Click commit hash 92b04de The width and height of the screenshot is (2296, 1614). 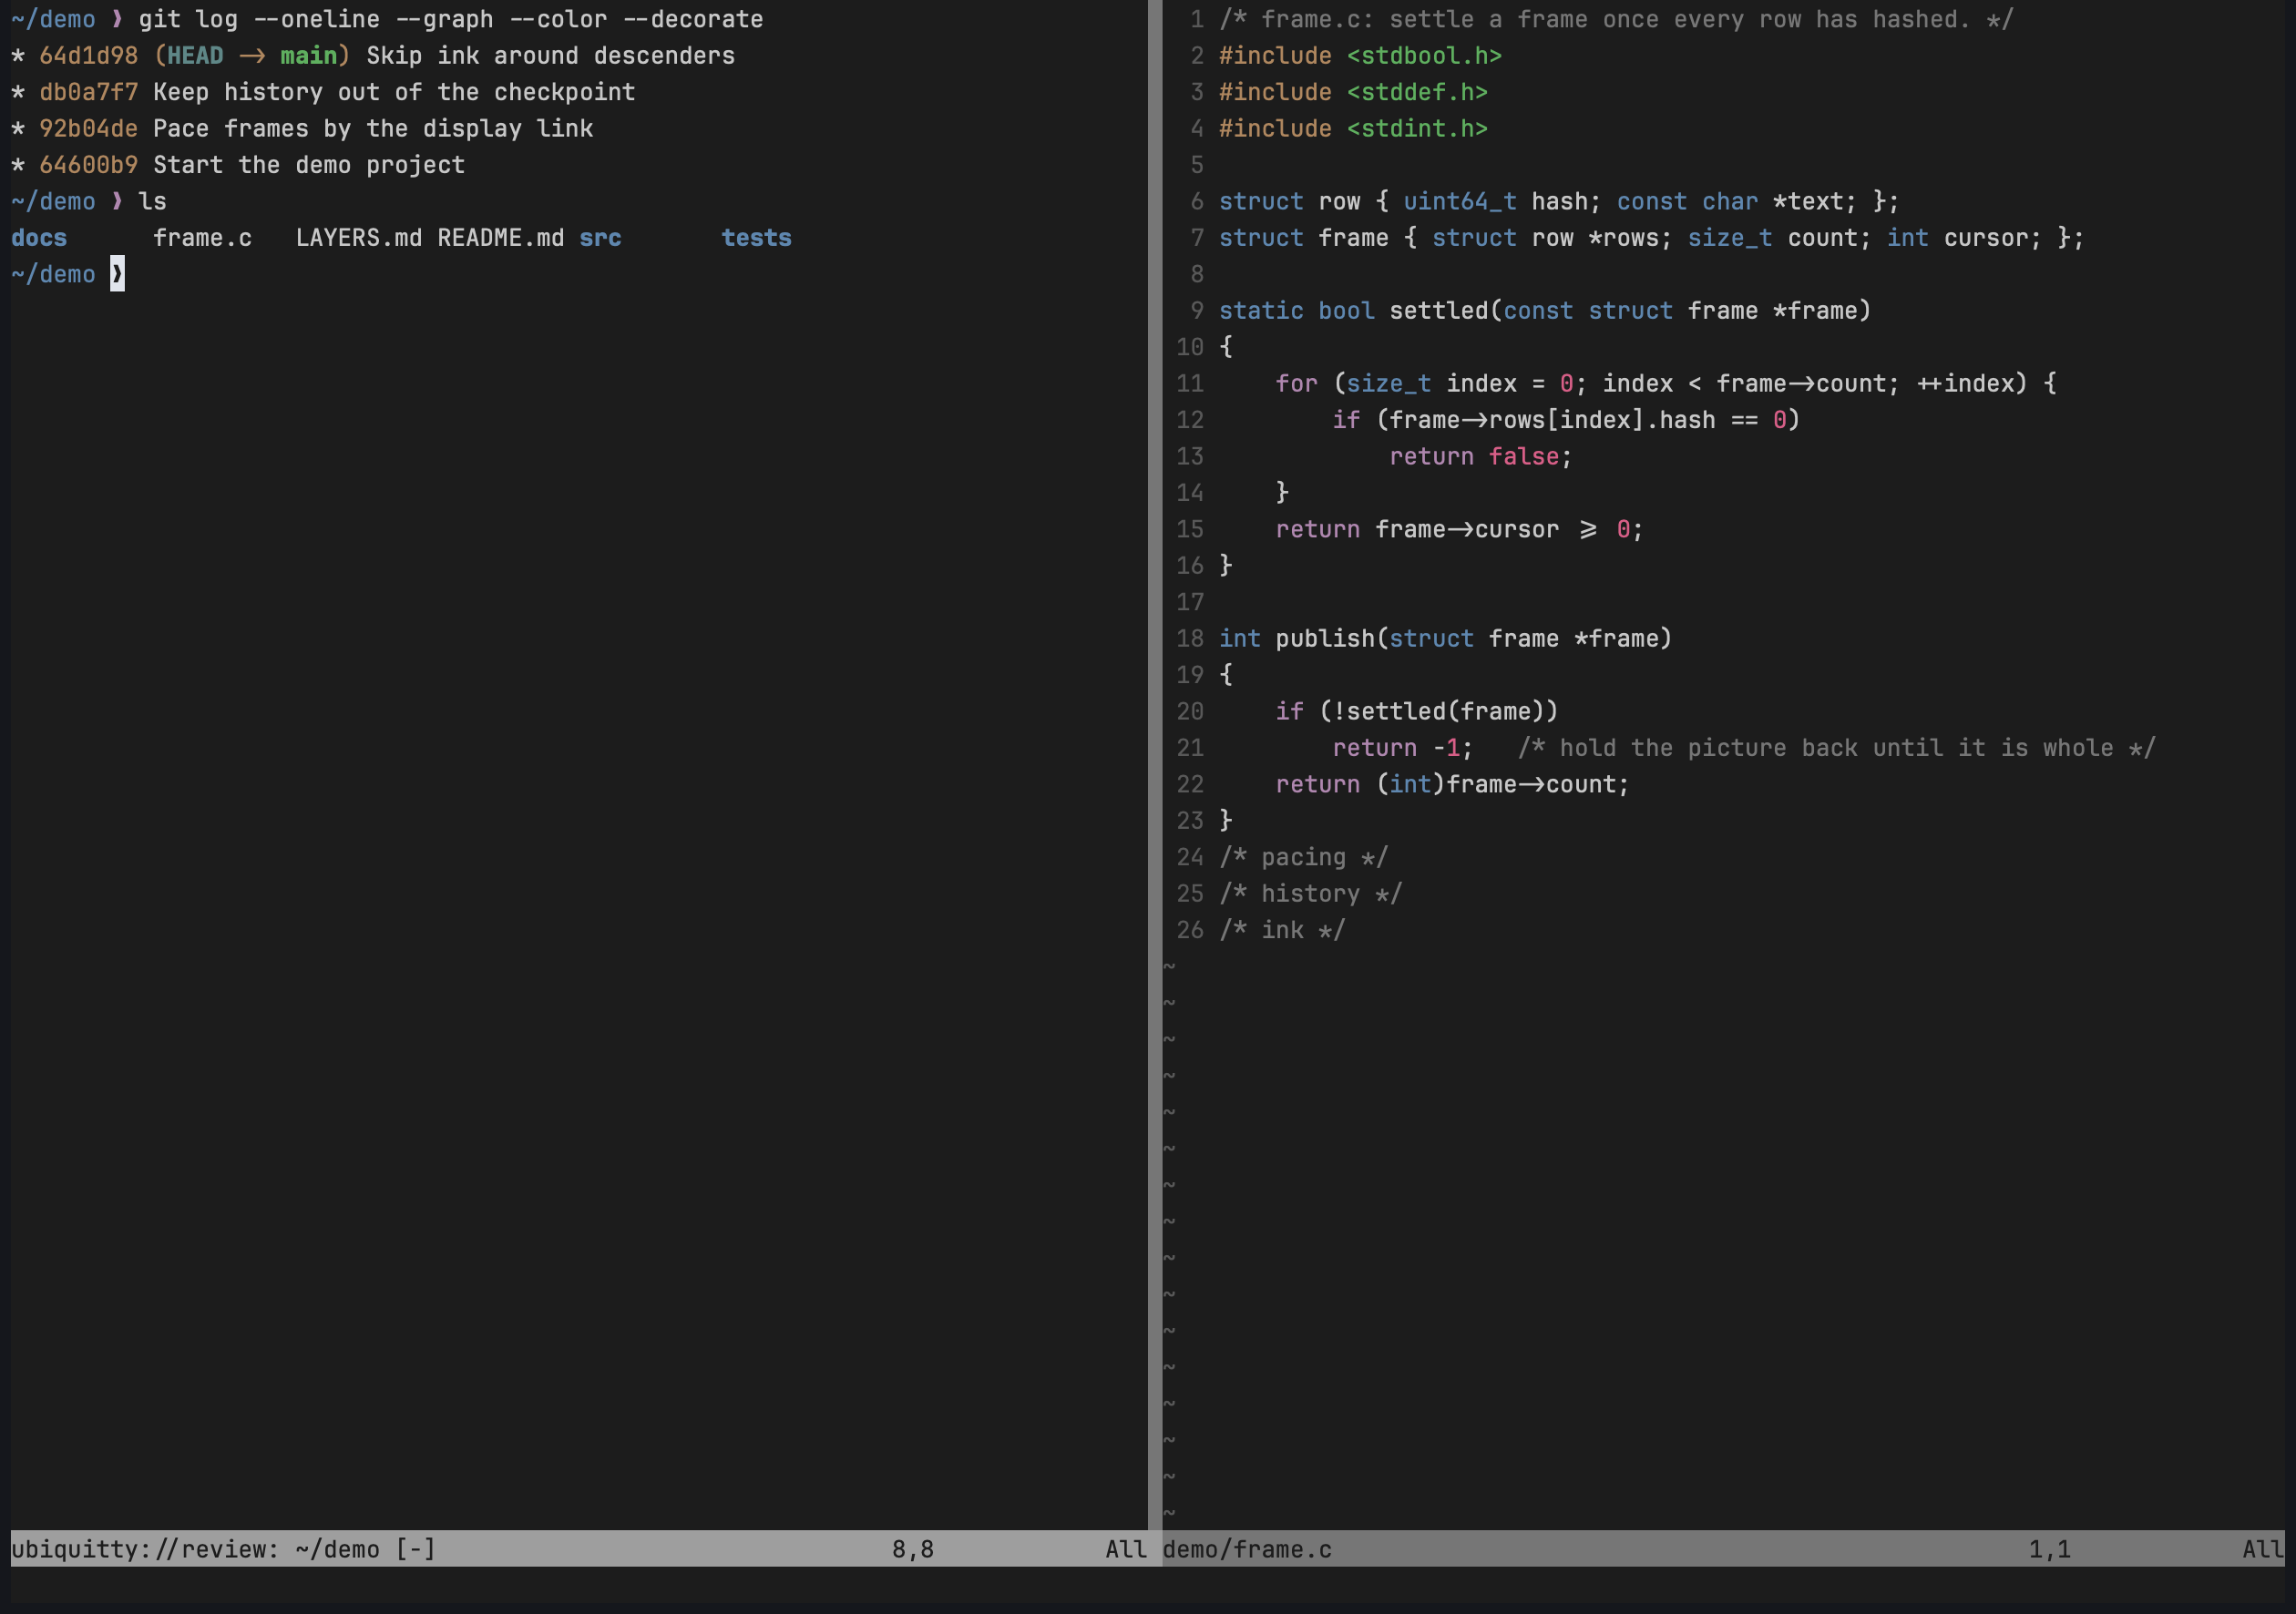(x=88, y=128)
